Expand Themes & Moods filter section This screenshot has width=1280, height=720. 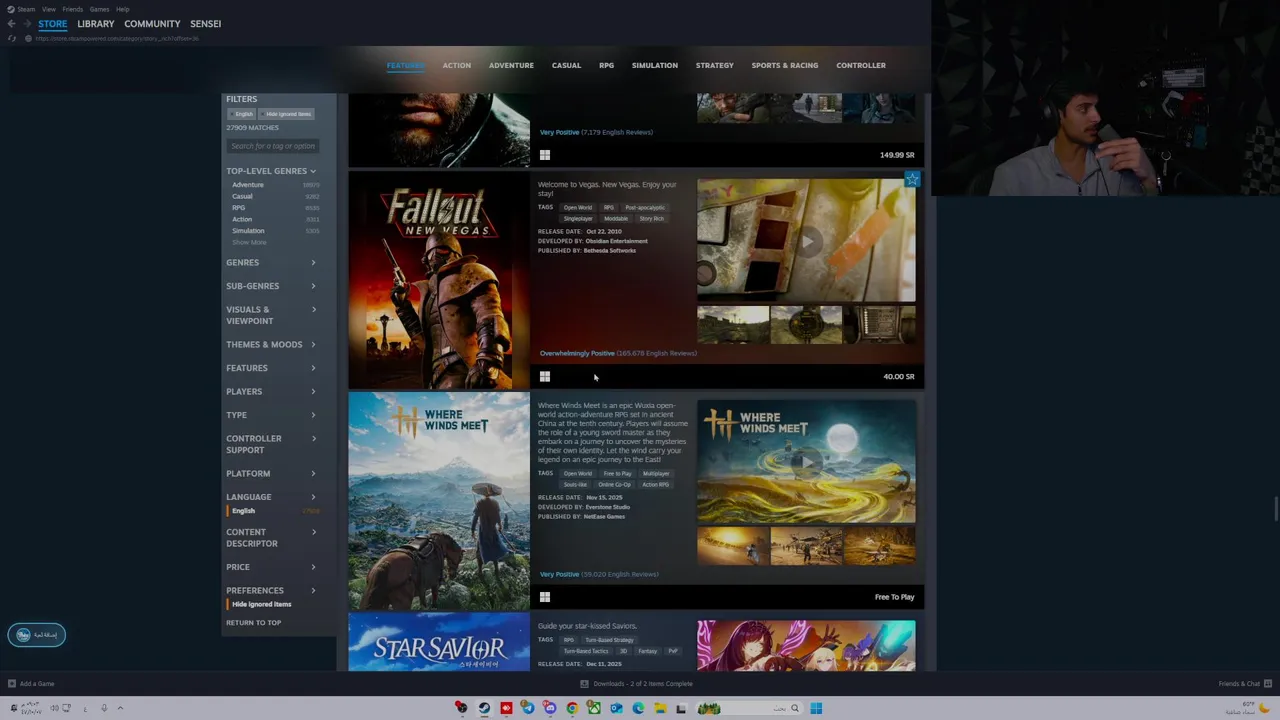[270, 344]
